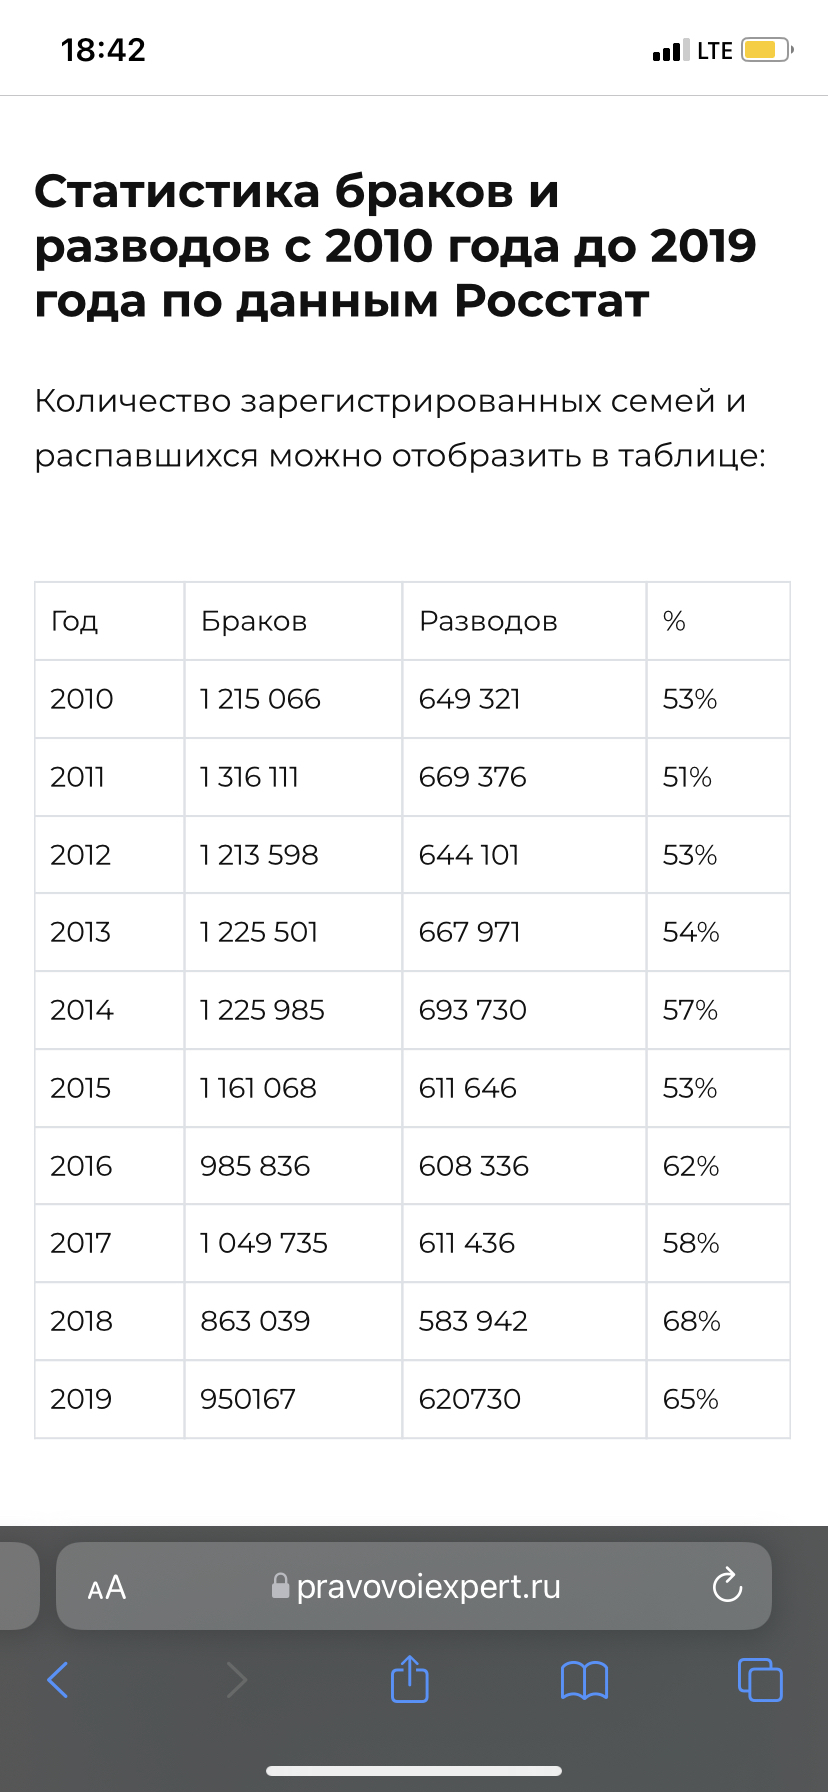This screenshot has height=1792, width=828.
Task: Tap the Safari forward arrow
Action: pyautogui.click(x=236, y=1680)
